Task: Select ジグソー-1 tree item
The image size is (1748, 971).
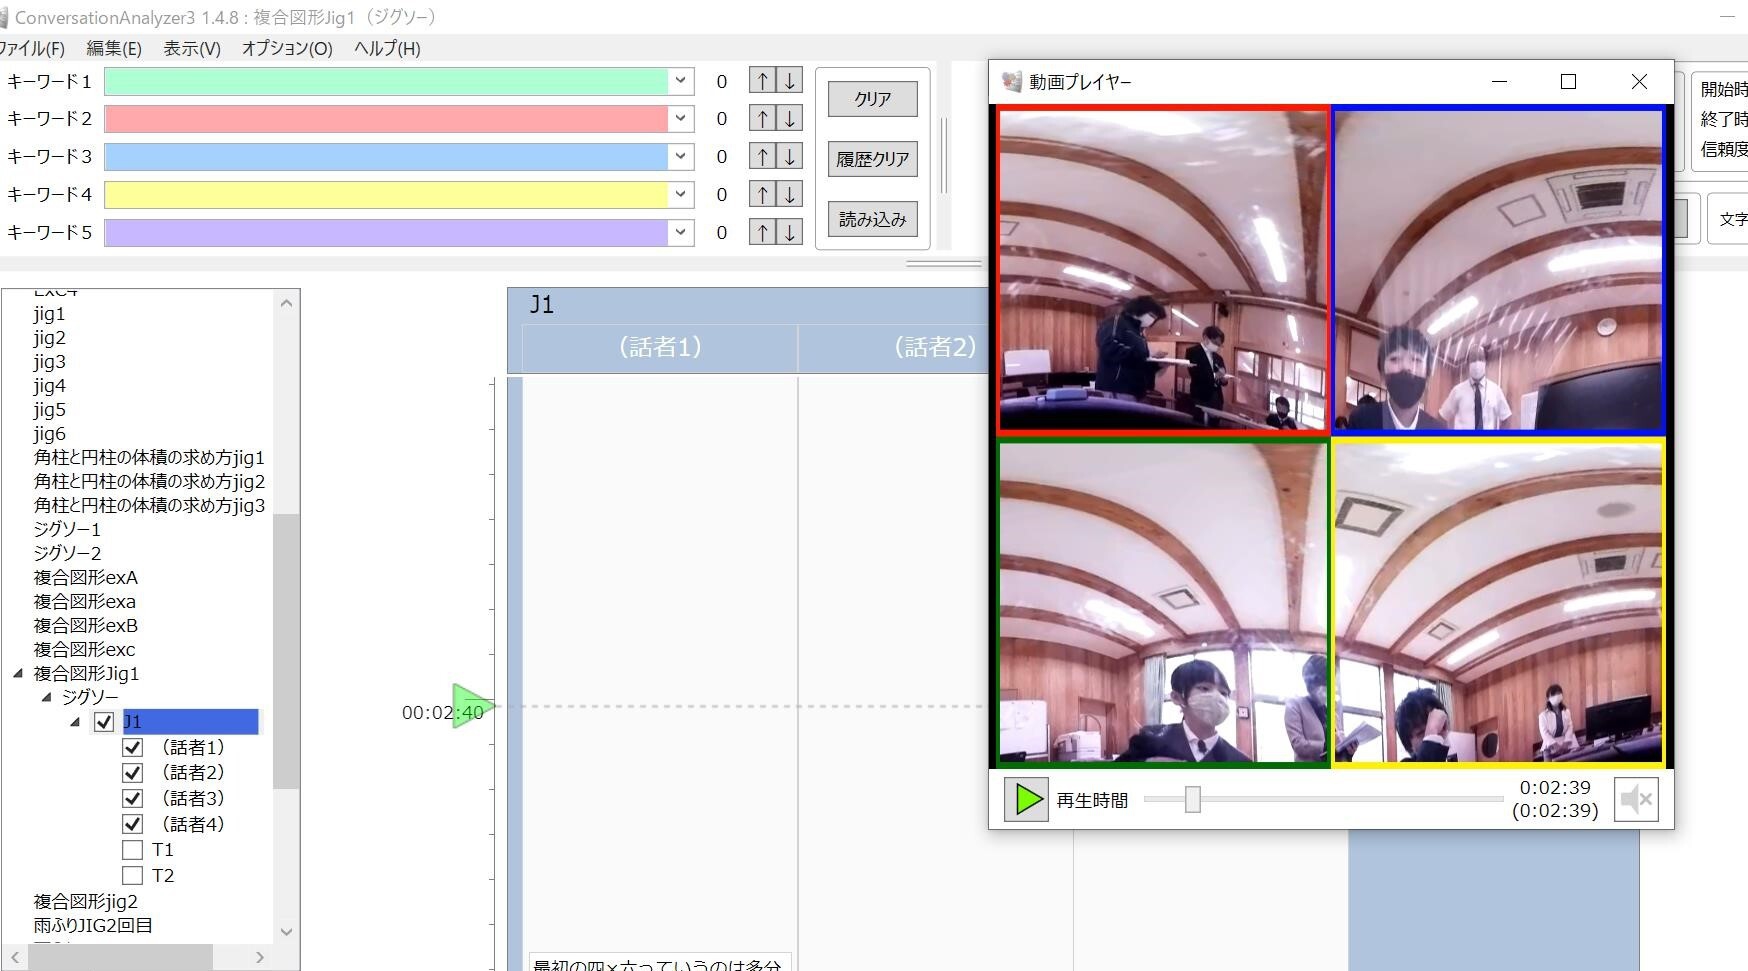Action: coord(67,529)
